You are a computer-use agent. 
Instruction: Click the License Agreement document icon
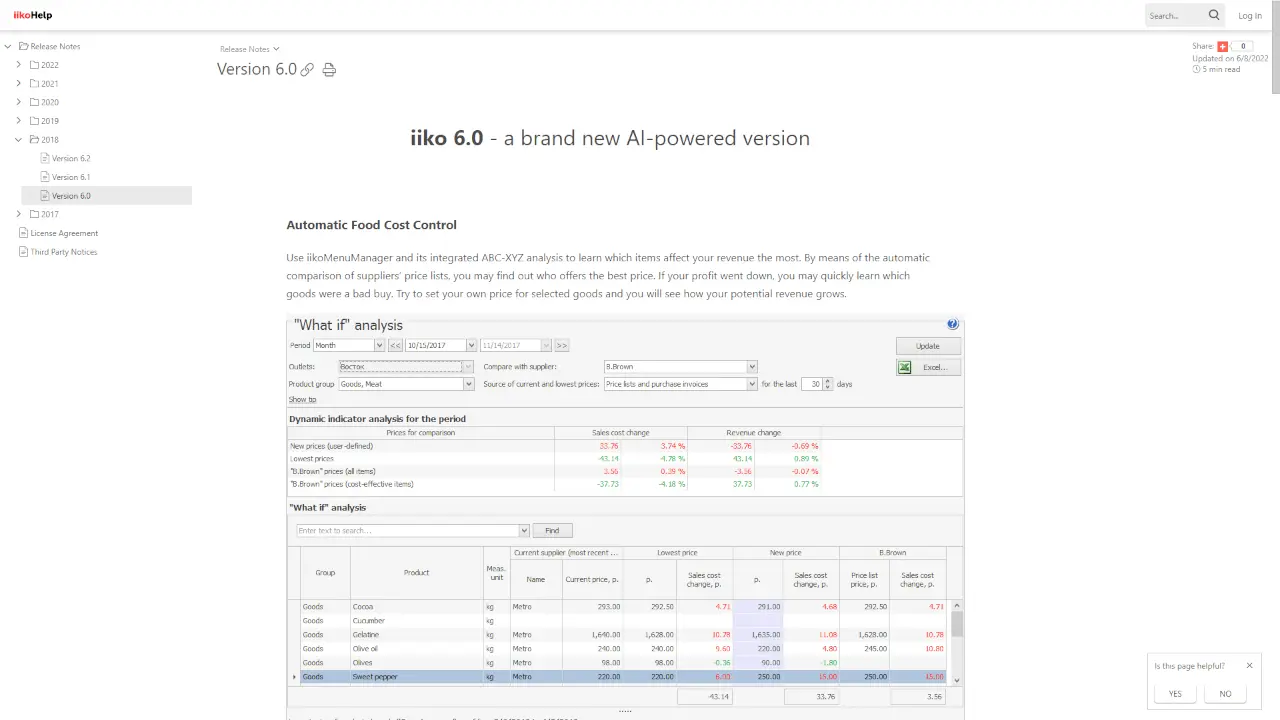pyautogui.click(x=23, y=233)
